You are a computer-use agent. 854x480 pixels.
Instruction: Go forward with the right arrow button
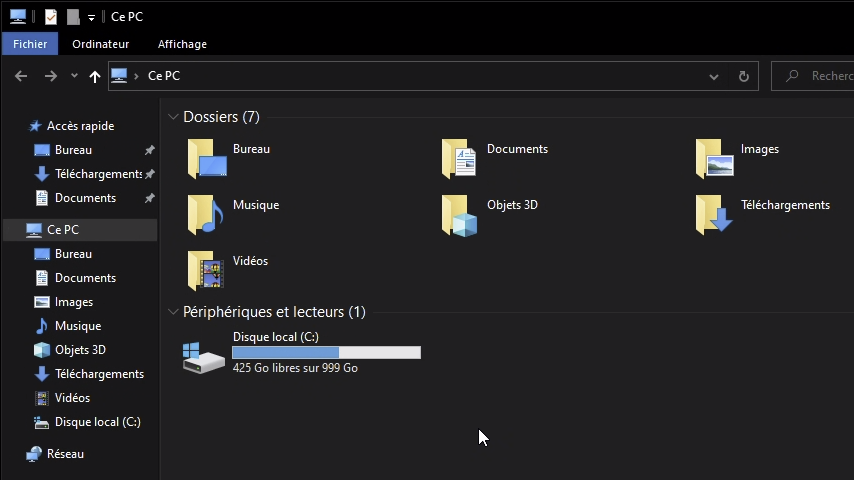51,76
